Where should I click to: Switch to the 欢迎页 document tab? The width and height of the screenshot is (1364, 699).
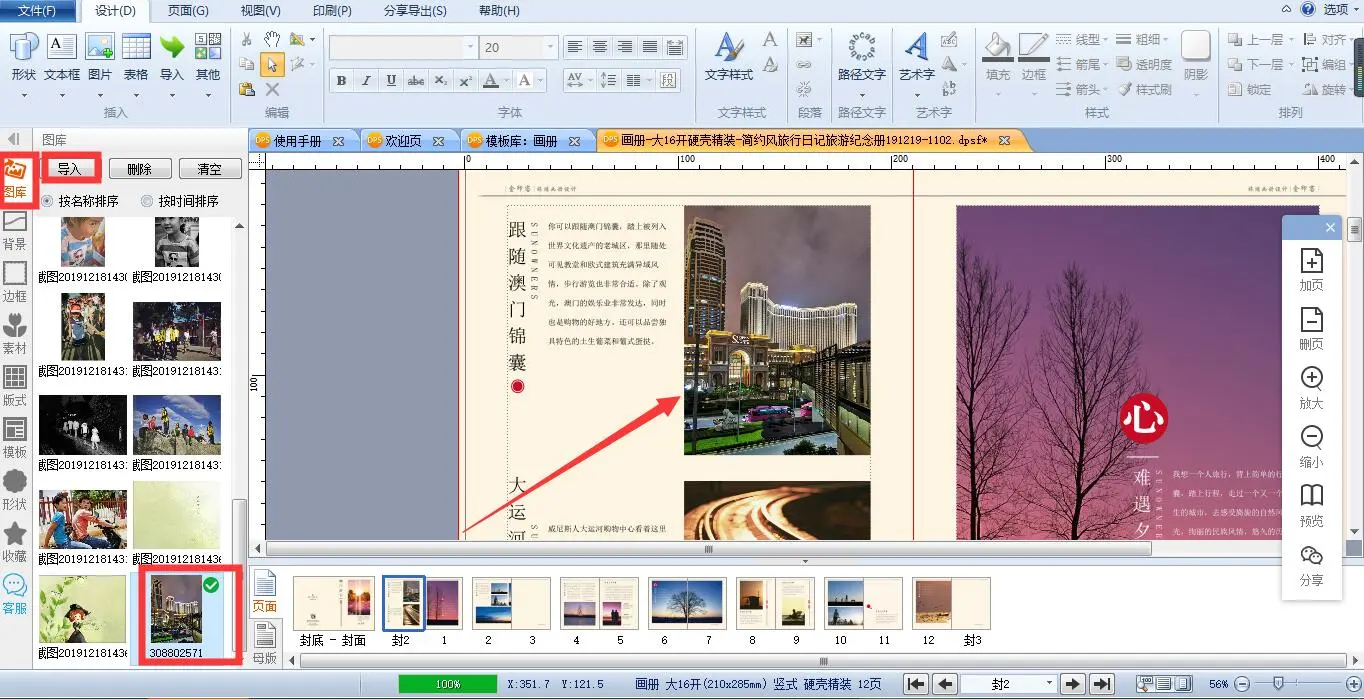[402, 141]
